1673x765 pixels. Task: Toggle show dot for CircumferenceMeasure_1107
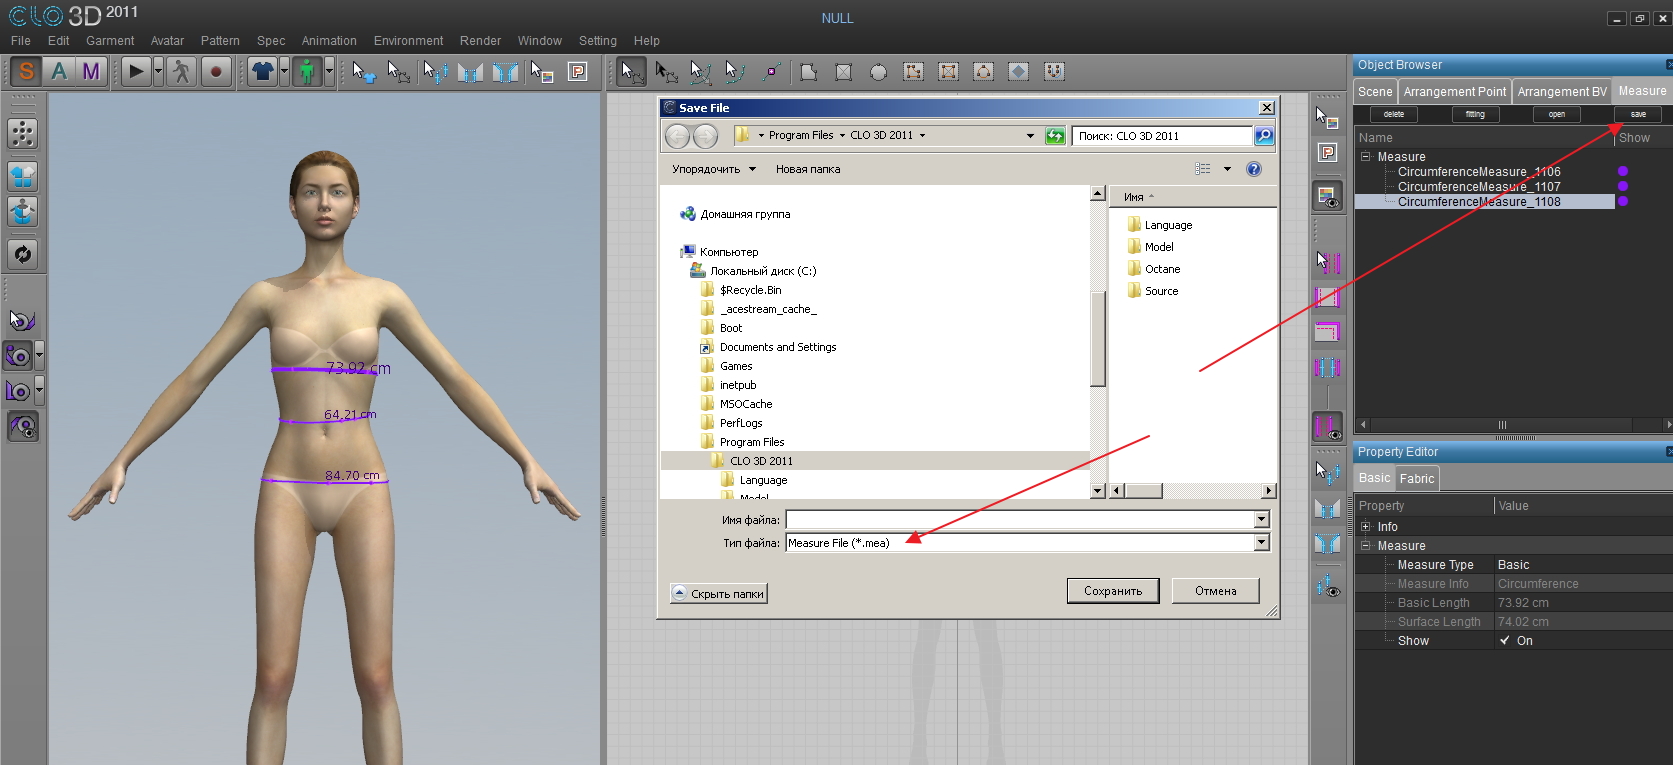[1623, 186]
